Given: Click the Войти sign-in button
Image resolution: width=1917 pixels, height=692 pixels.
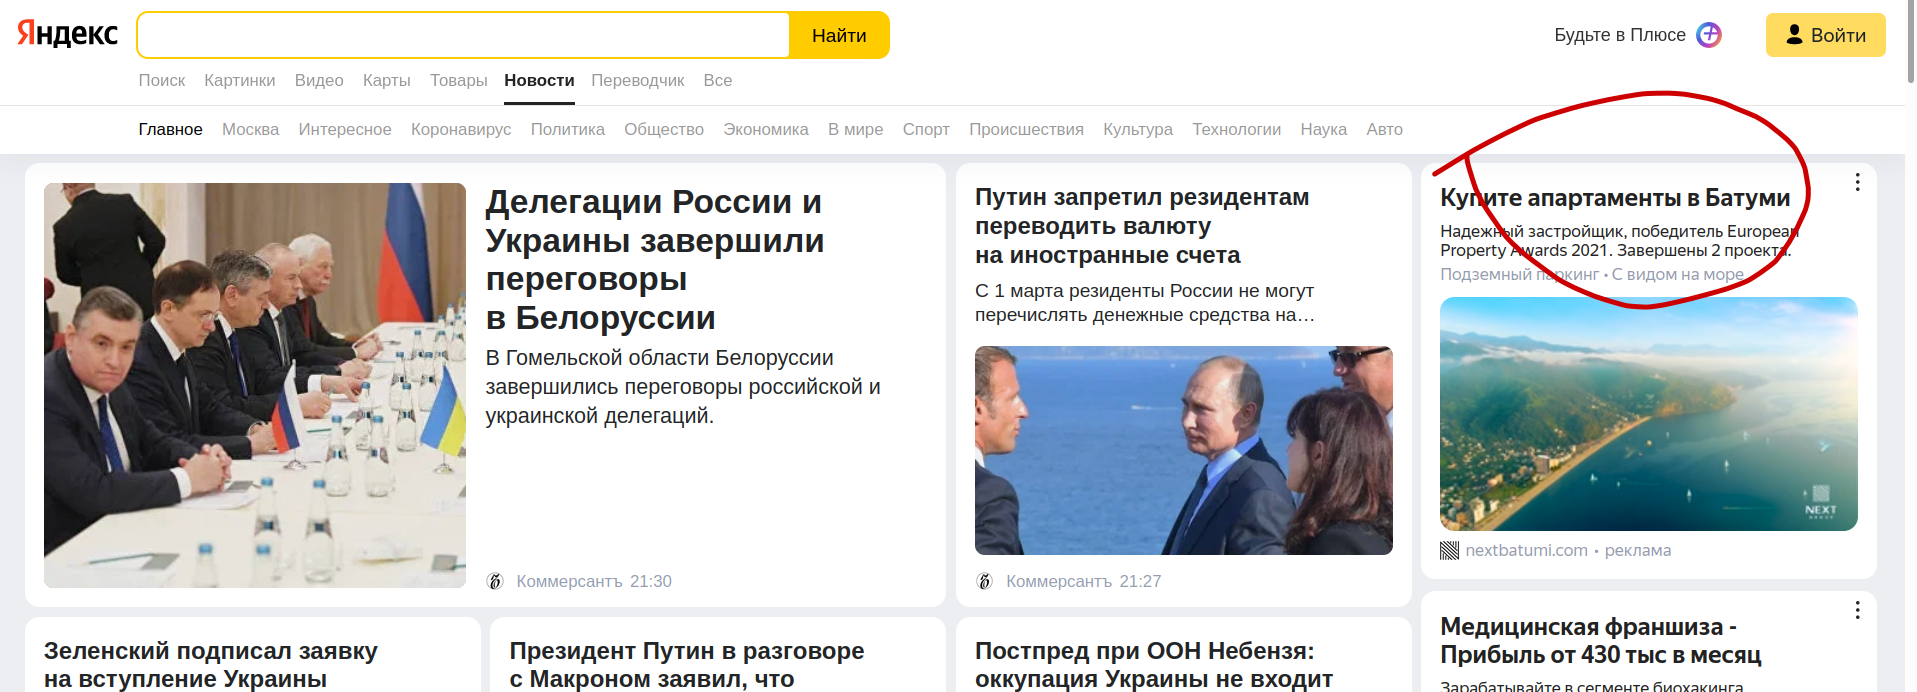Looking at the screenshot, I should pyautogui.click(x=1825, y=35).
